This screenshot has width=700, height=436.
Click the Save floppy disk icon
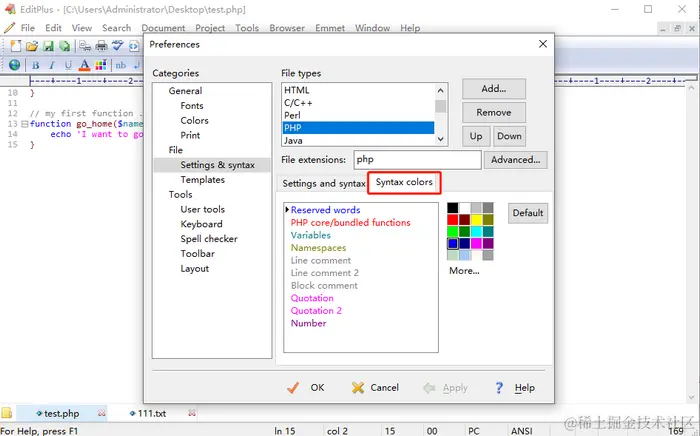(48, 46)
